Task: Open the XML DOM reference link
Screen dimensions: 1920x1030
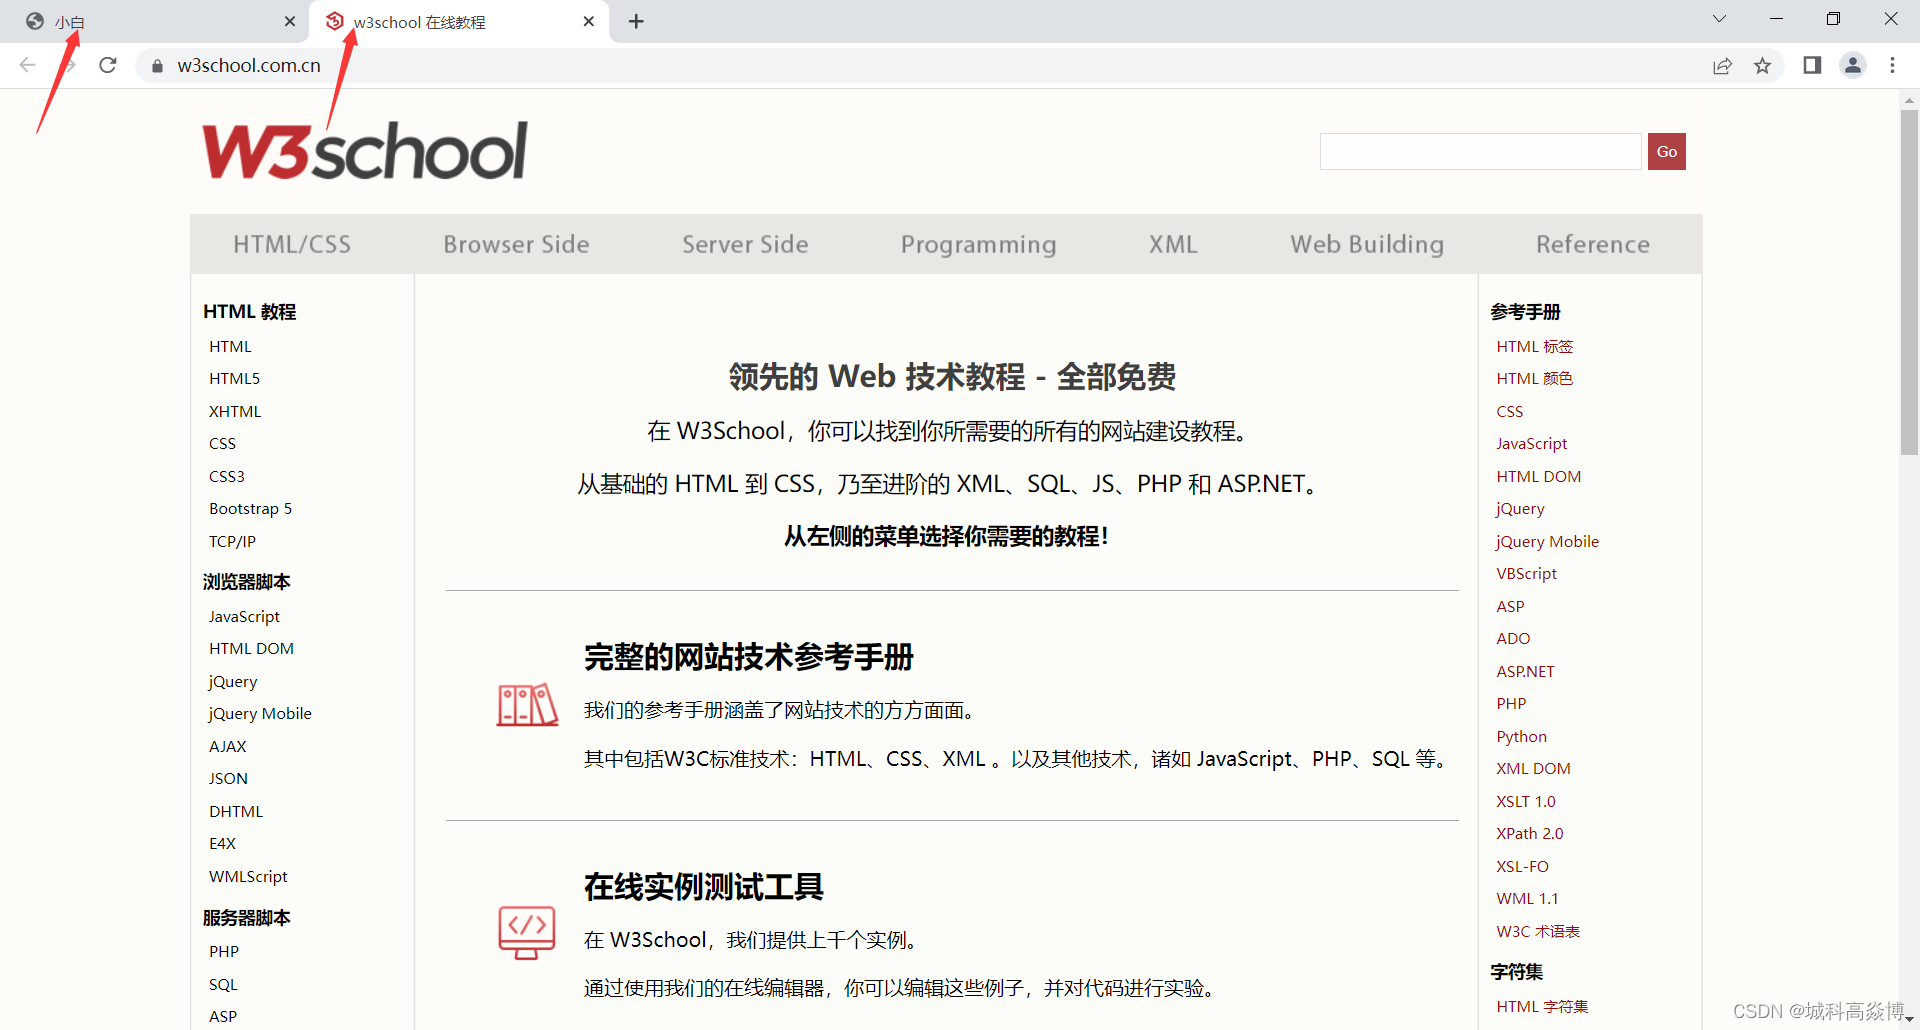Action: (1533, 768)
